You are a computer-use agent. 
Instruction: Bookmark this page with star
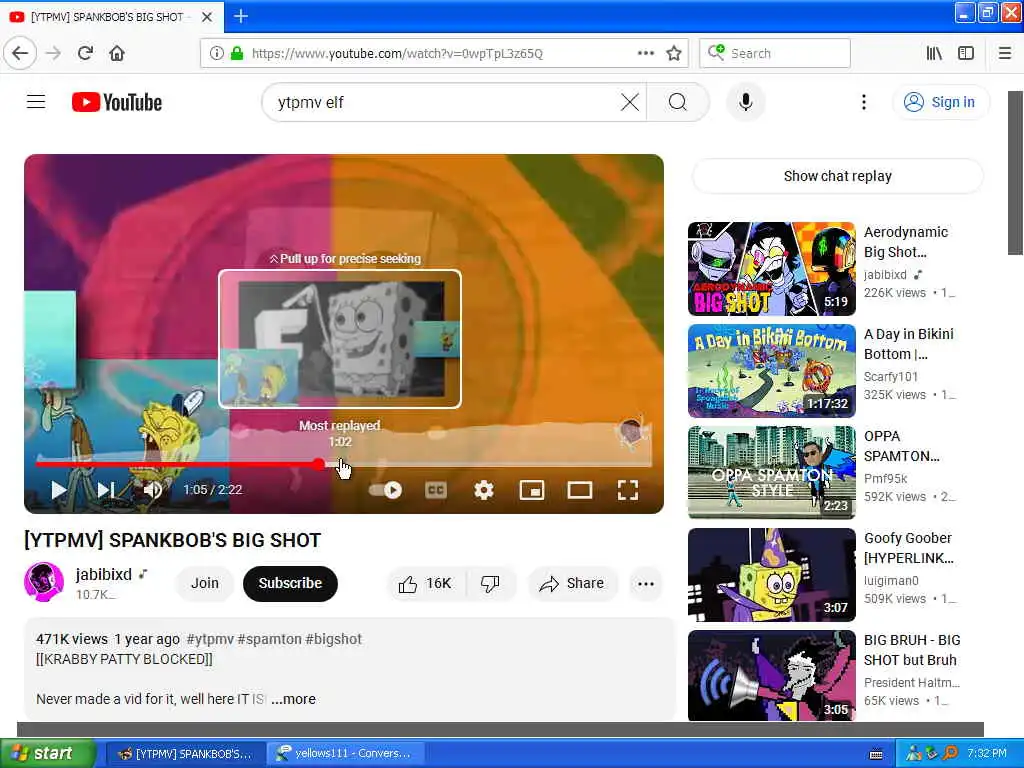pyautogui.click(x=674, y=53)
